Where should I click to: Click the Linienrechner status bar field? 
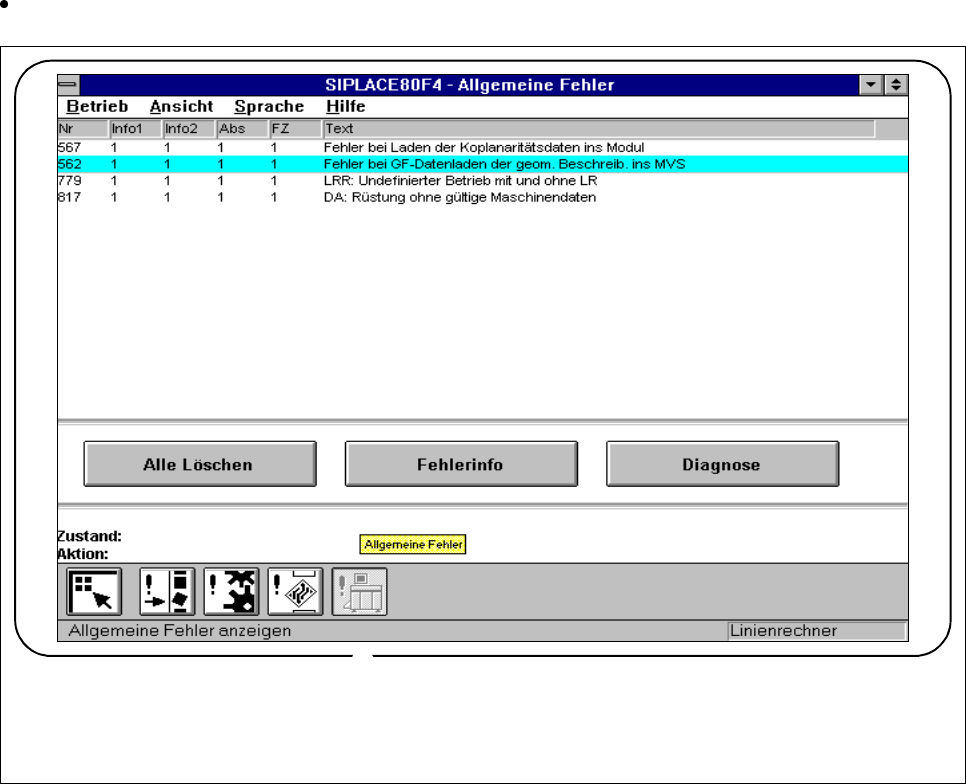[x=816, y=631]
